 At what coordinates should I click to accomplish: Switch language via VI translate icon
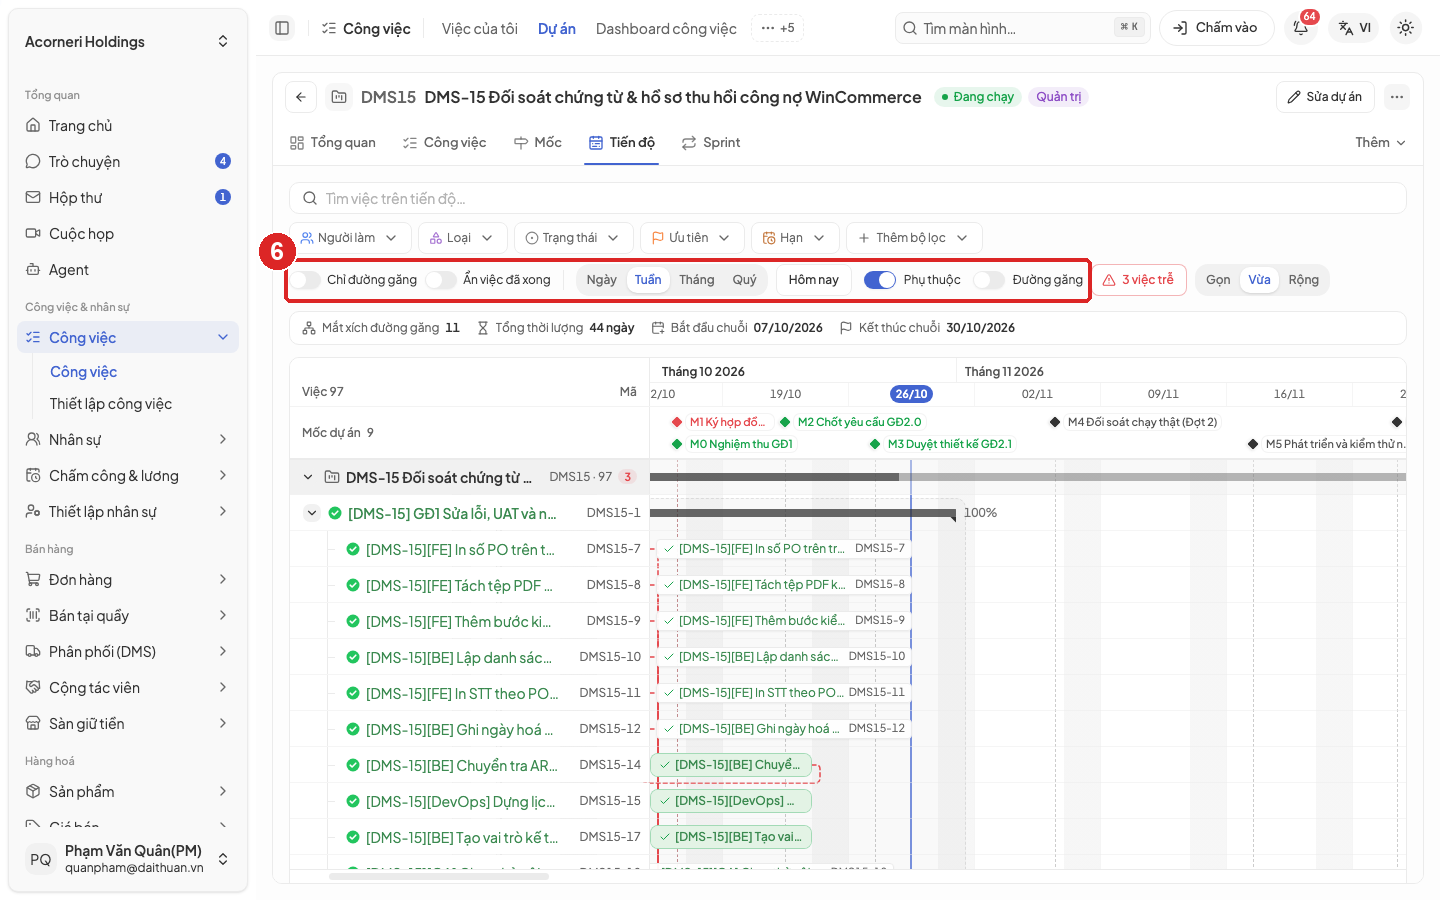tap(1355, 28)
